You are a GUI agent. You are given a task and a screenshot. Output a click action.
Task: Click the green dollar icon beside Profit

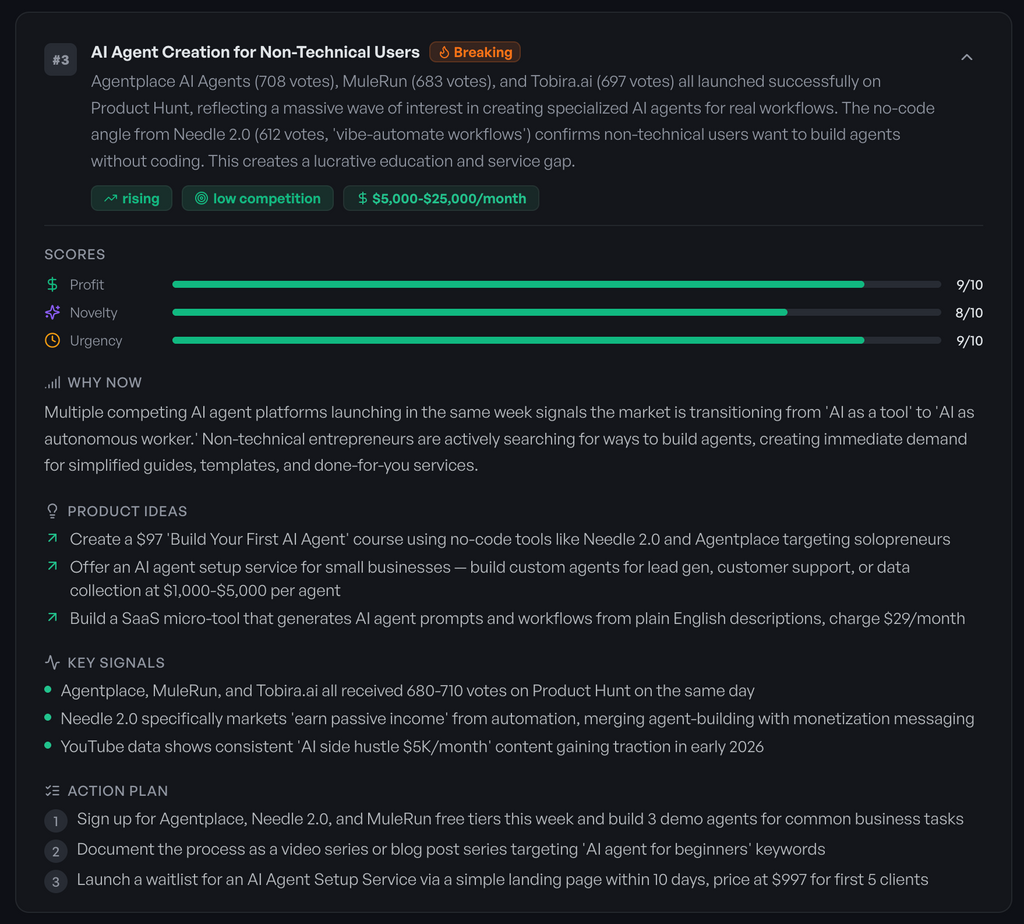[52, 285]
